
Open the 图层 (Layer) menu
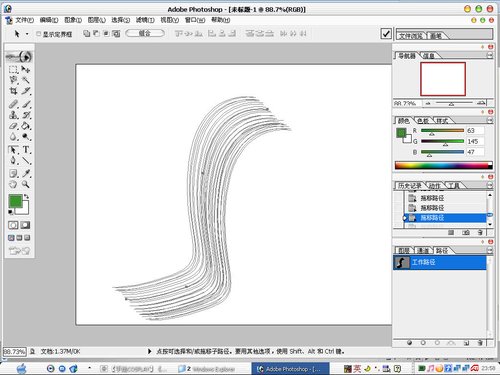[x=97, y=20]
